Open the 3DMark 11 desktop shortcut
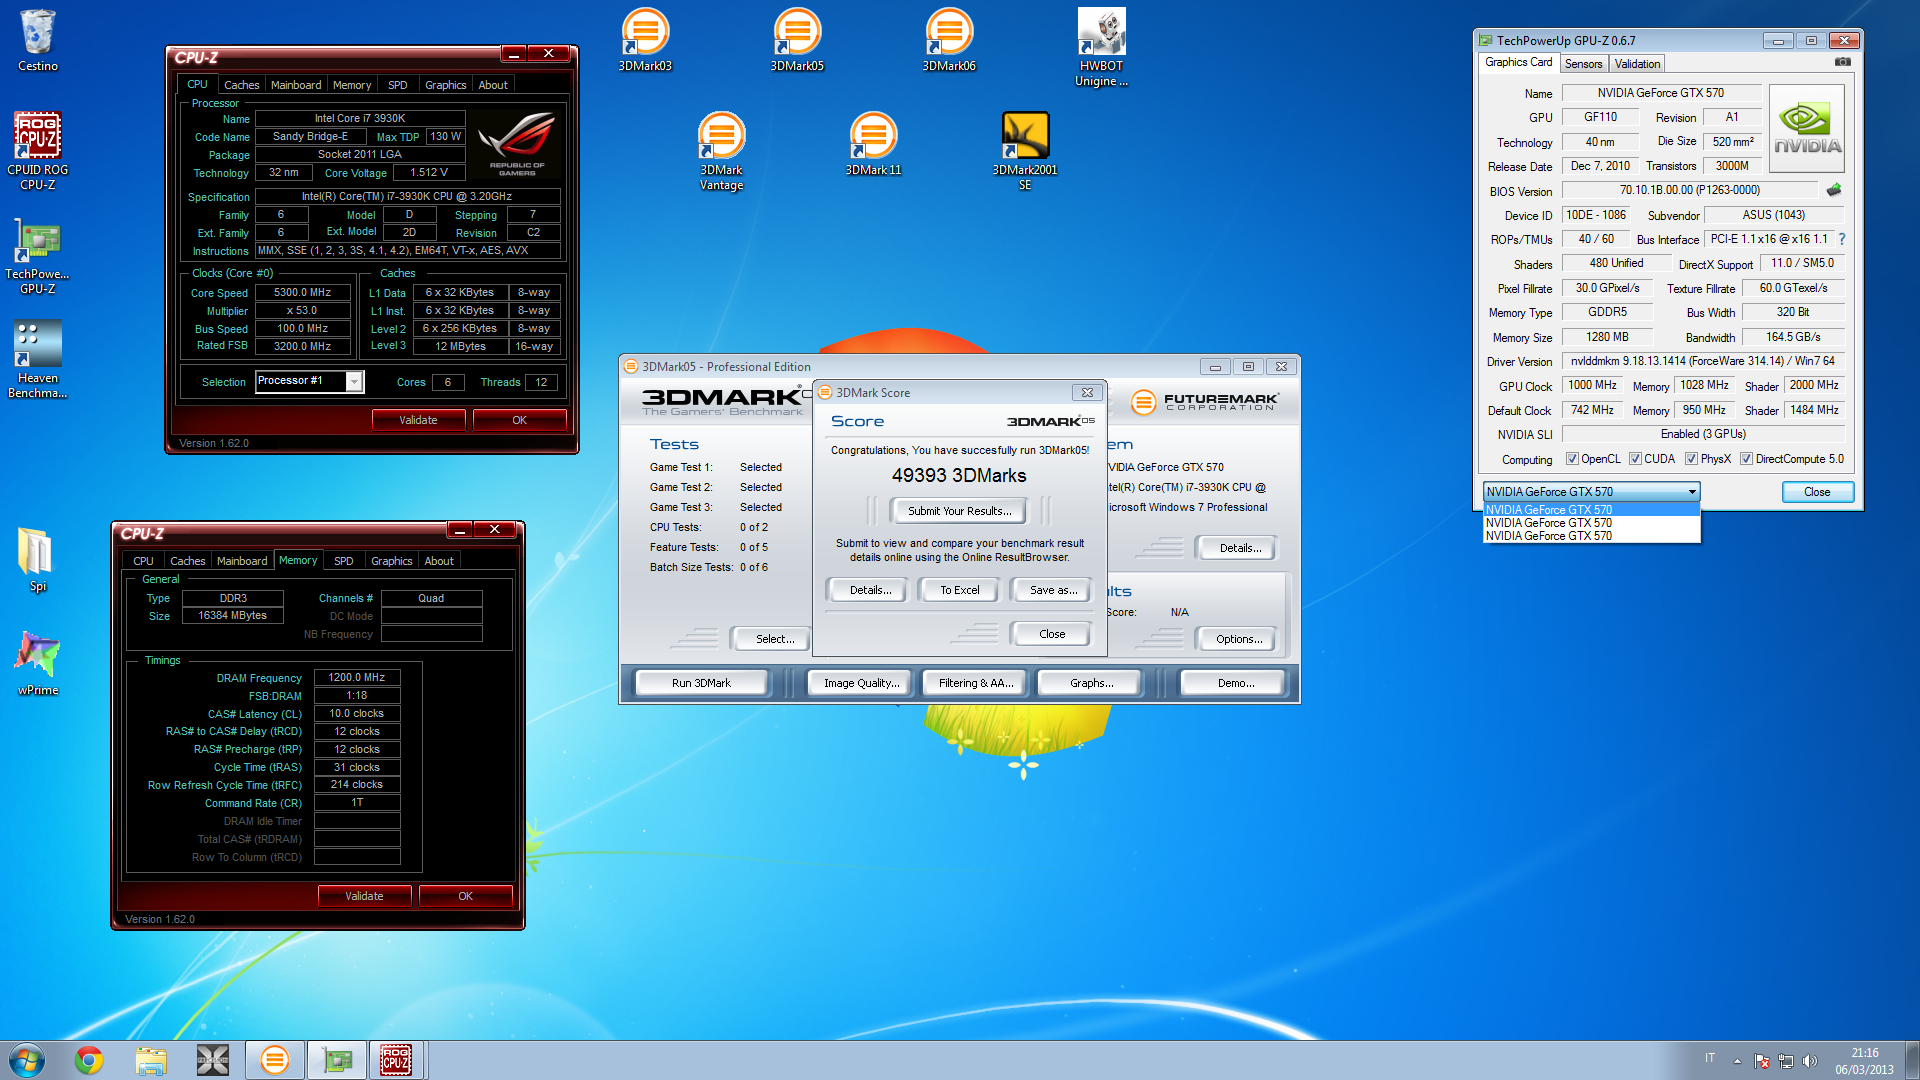Image resolution: width=1920 pixels, height=1080 pixels. click(x=873, y=144)
